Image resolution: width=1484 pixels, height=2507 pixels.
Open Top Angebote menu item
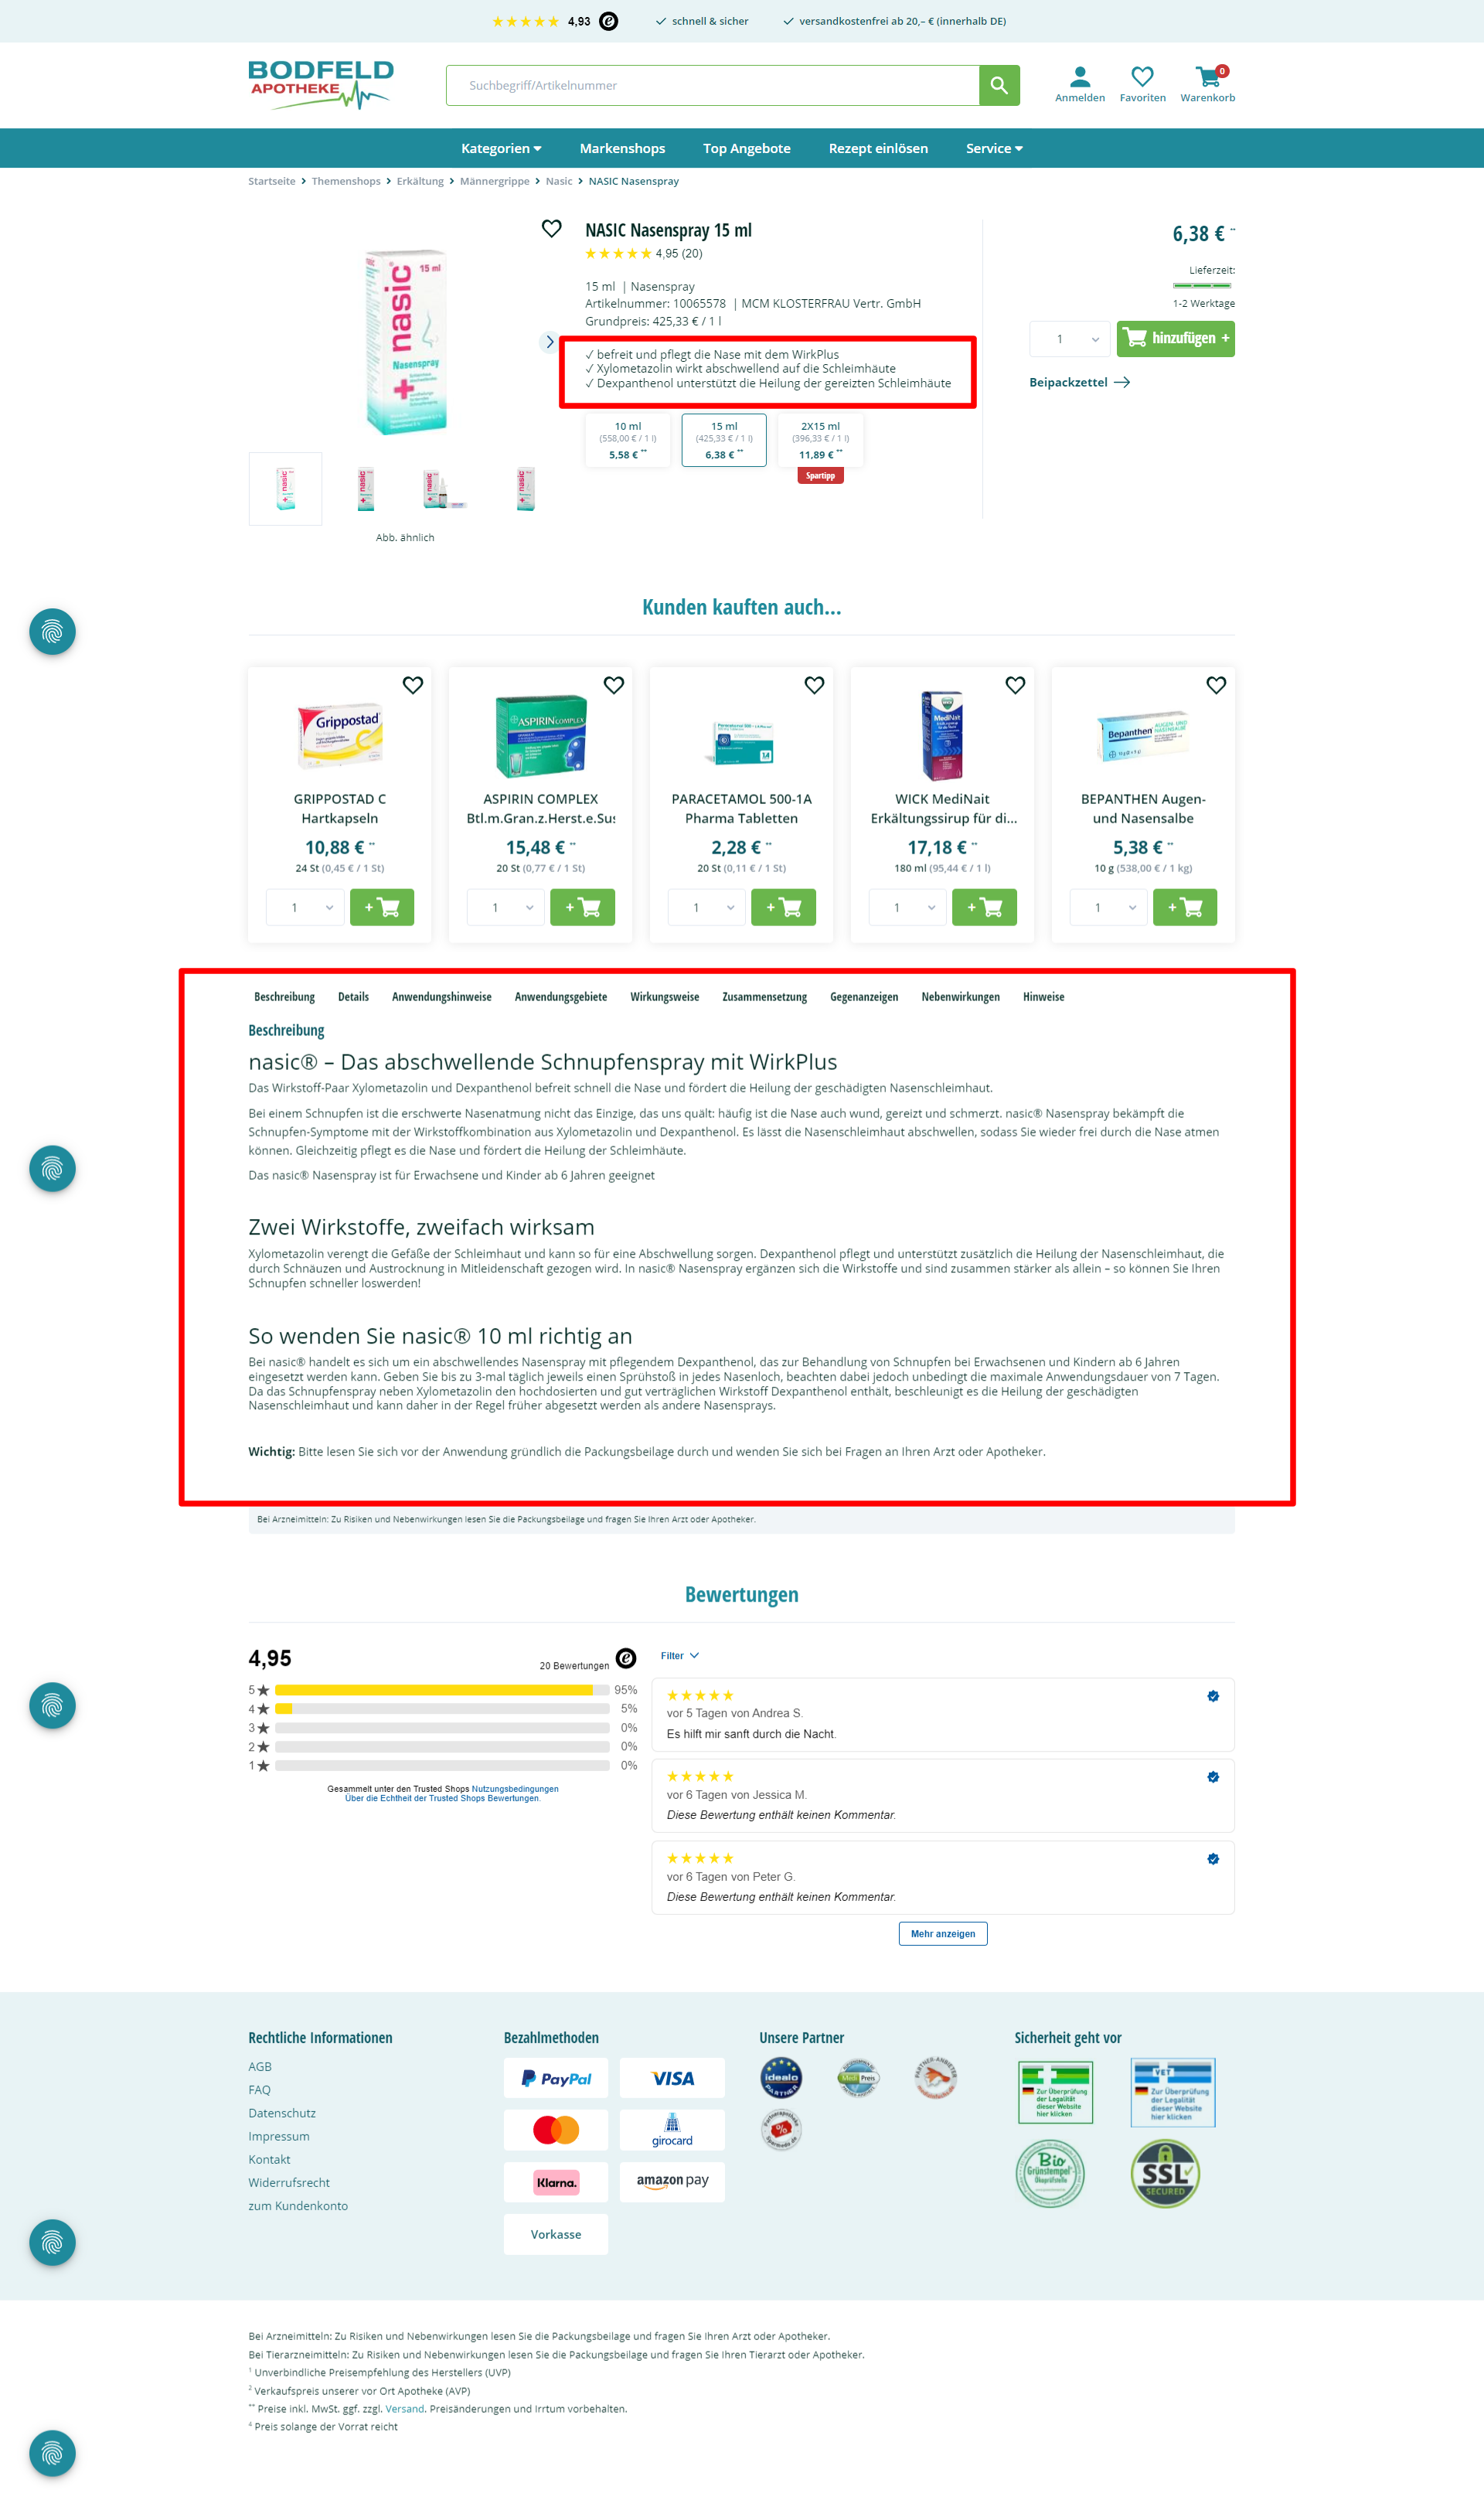pos(746,148)
